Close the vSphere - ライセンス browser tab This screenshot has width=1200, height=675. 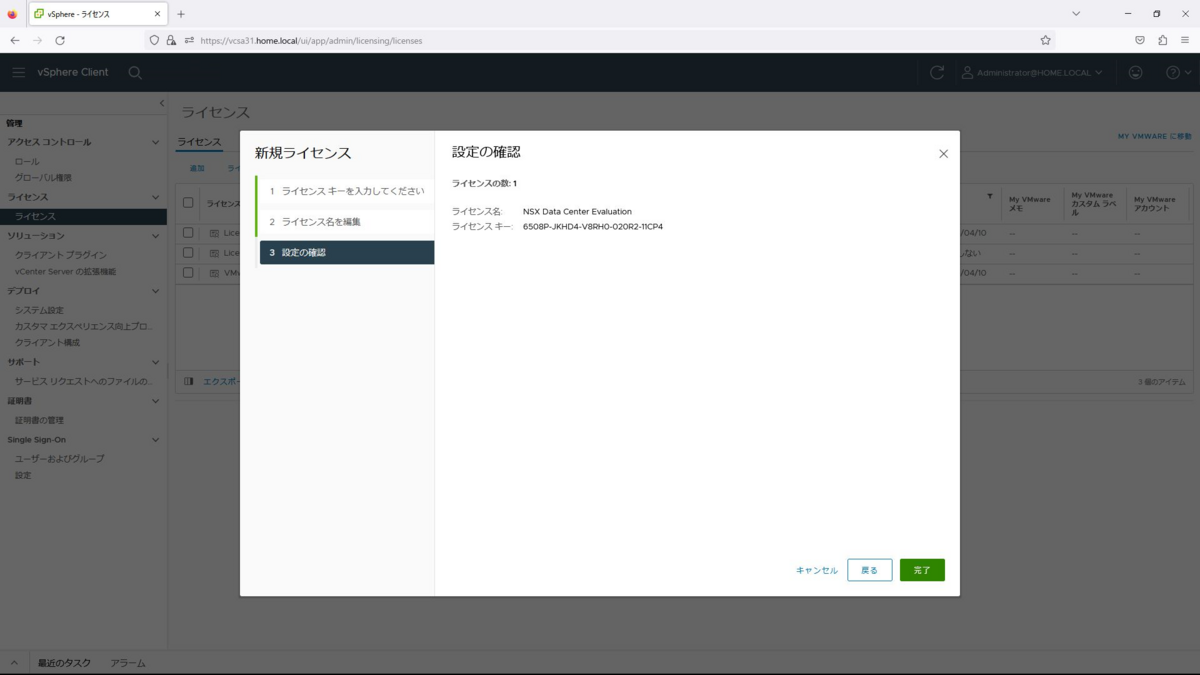(157, 14)
